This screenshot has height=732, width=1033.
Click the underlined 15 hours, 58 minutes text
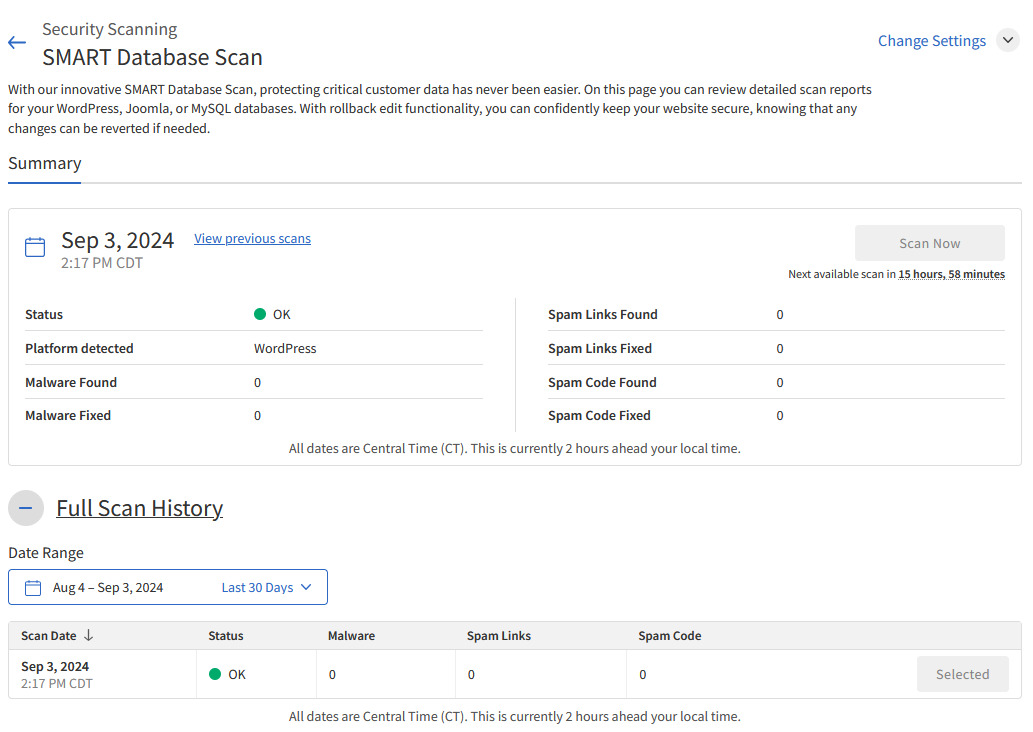click(951, 274)
